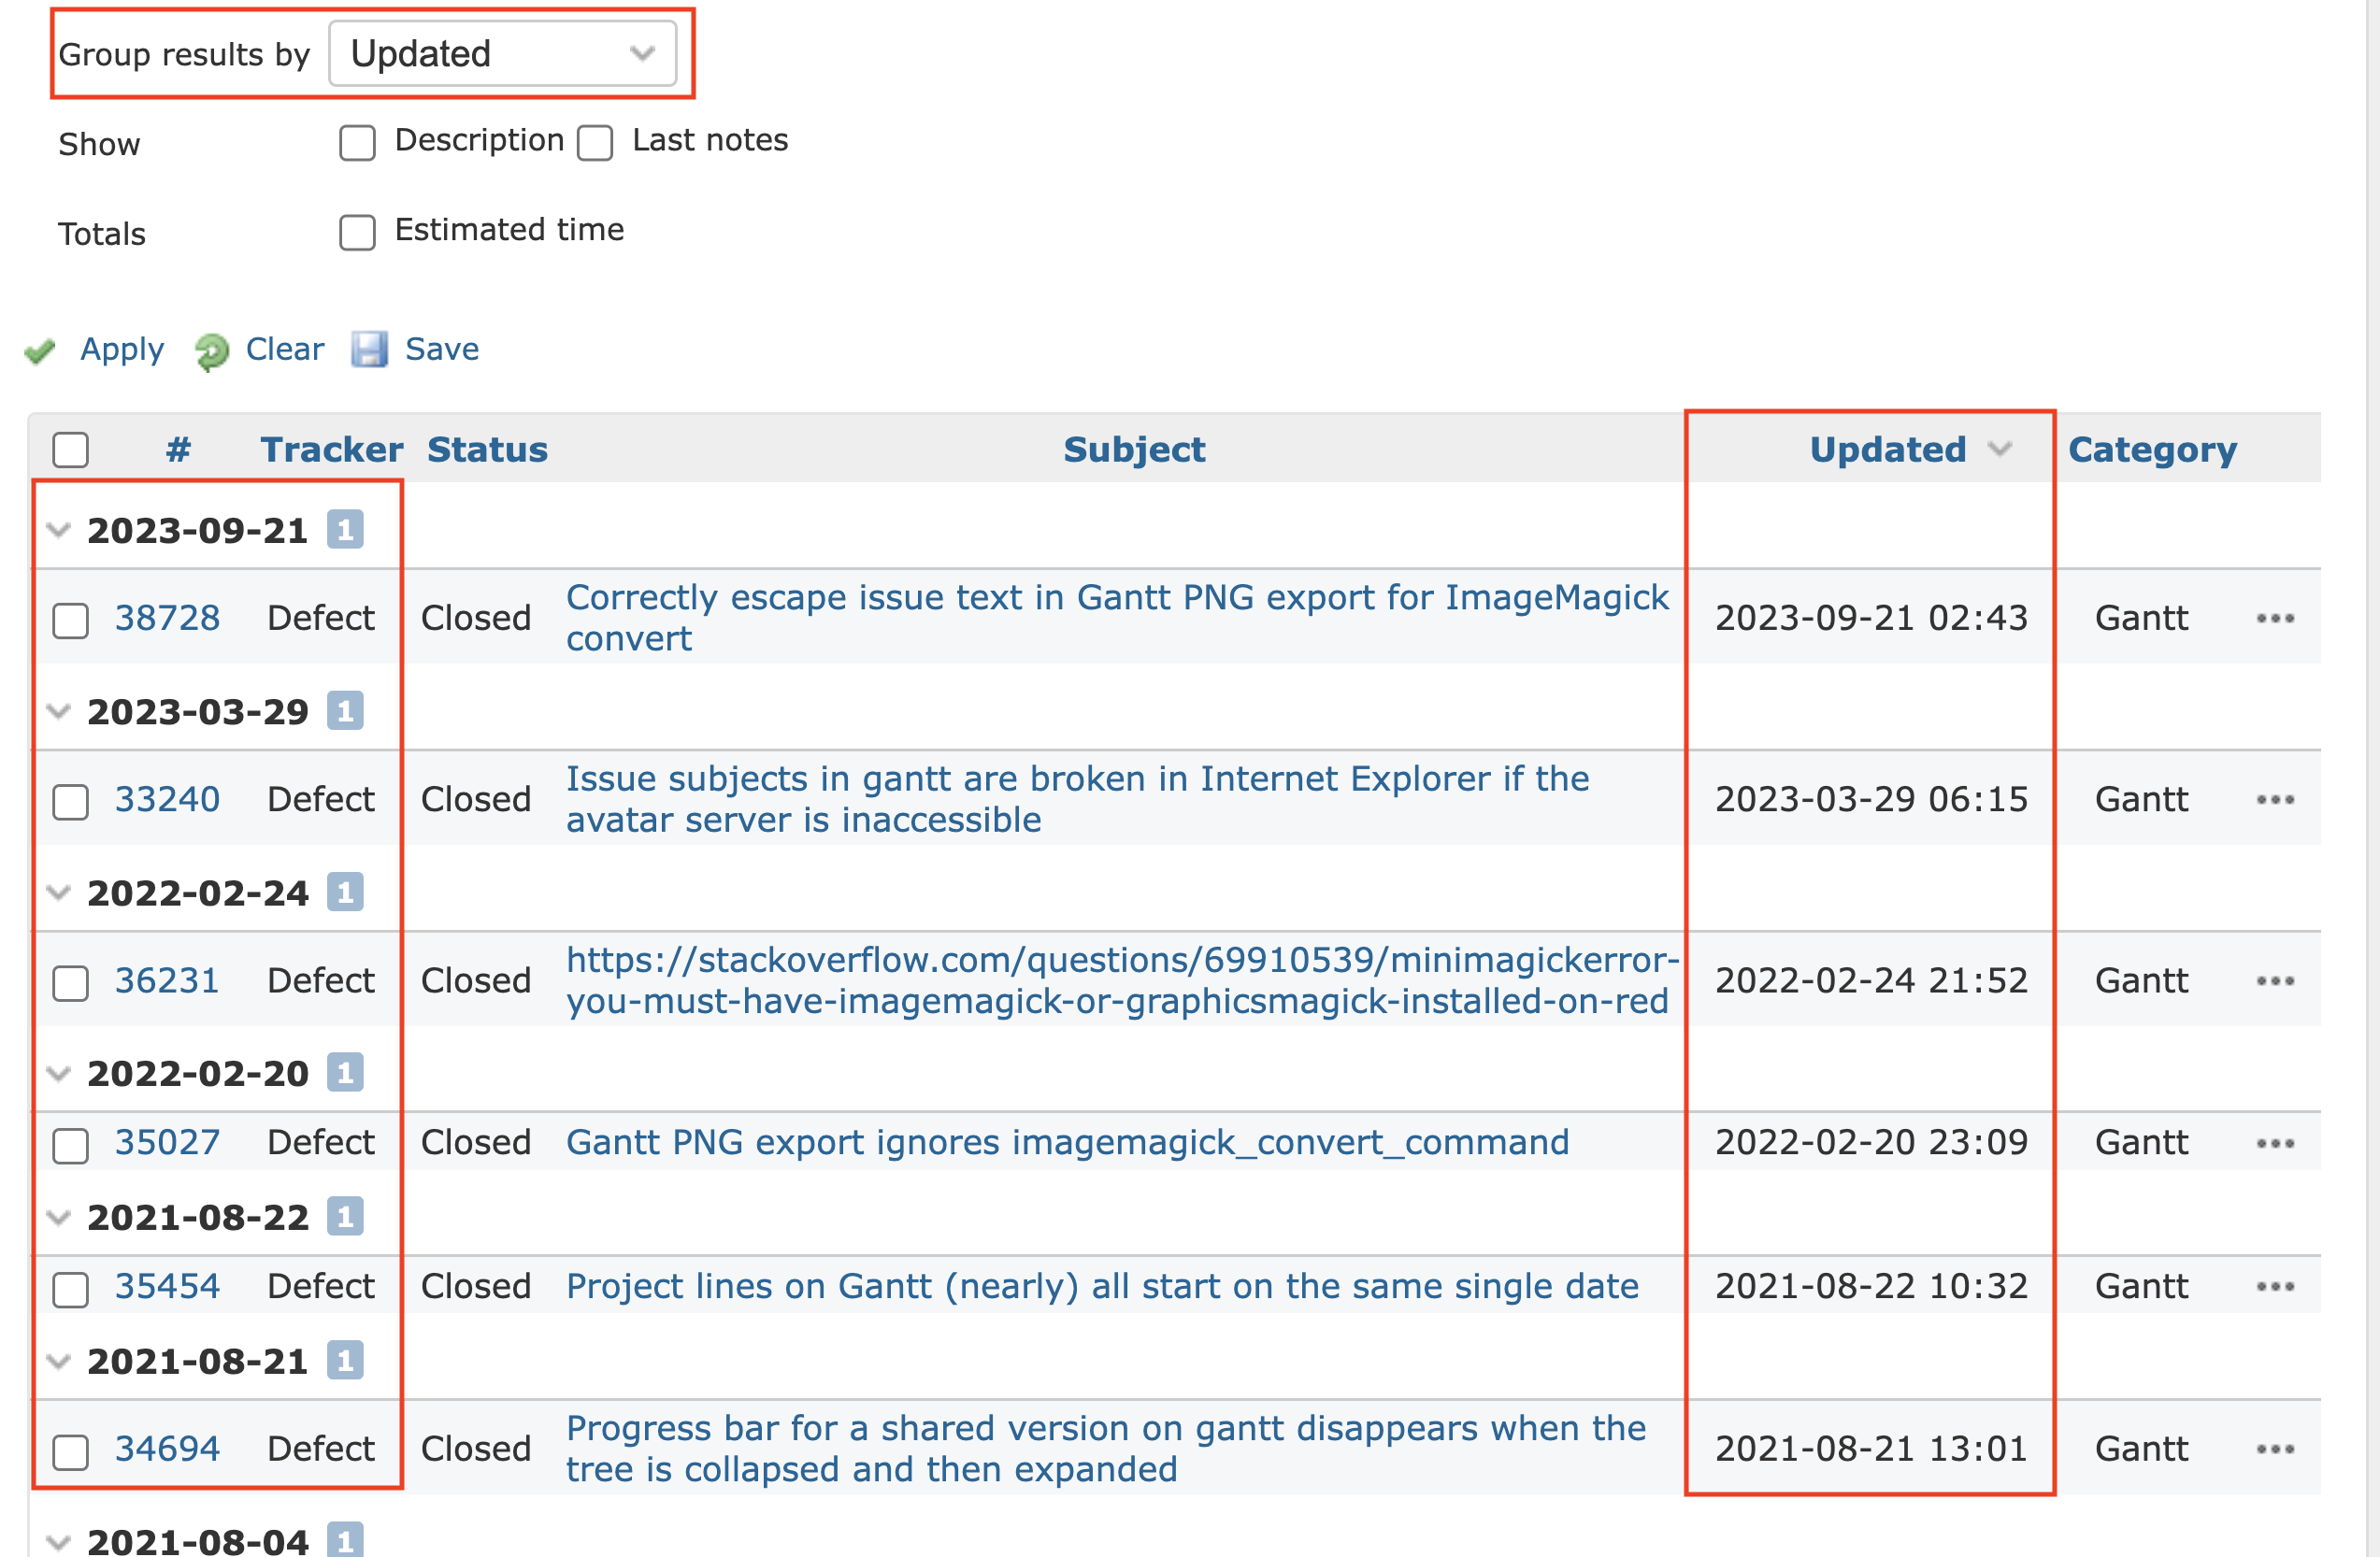Open the Group results by dropdown

(502, 53)
